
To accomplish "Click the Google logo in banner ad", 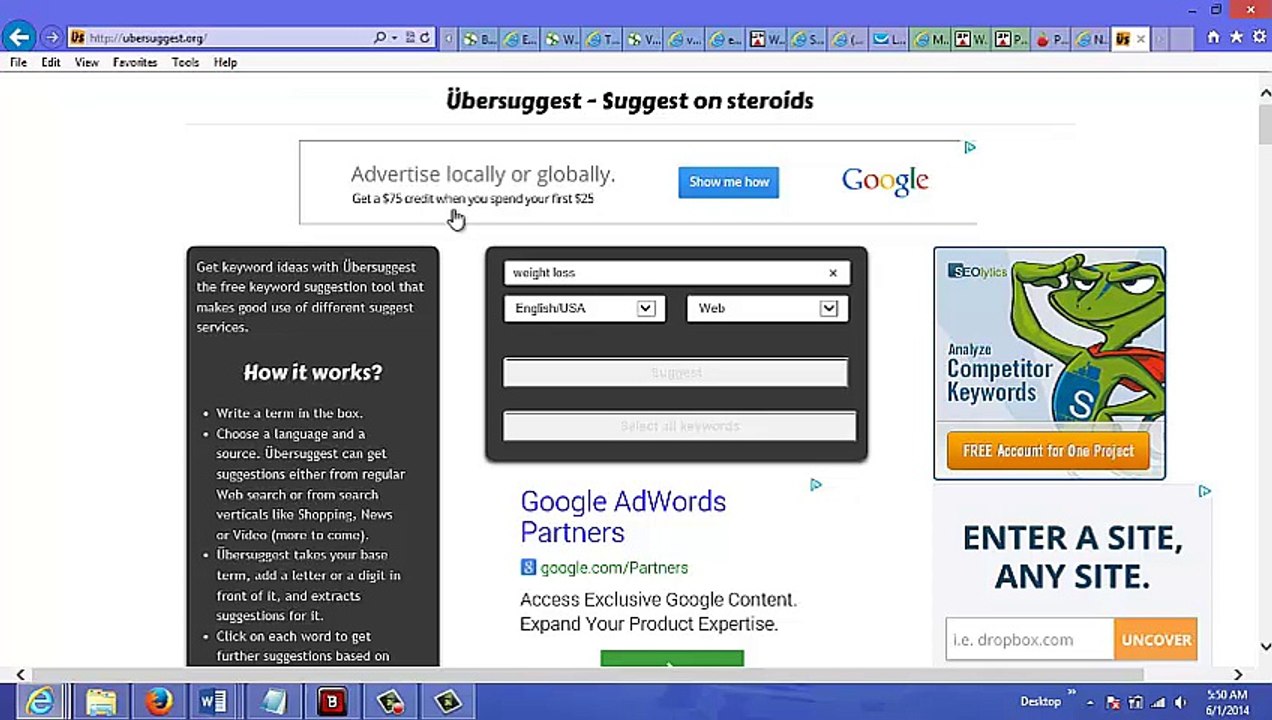I will pos(885,181).
